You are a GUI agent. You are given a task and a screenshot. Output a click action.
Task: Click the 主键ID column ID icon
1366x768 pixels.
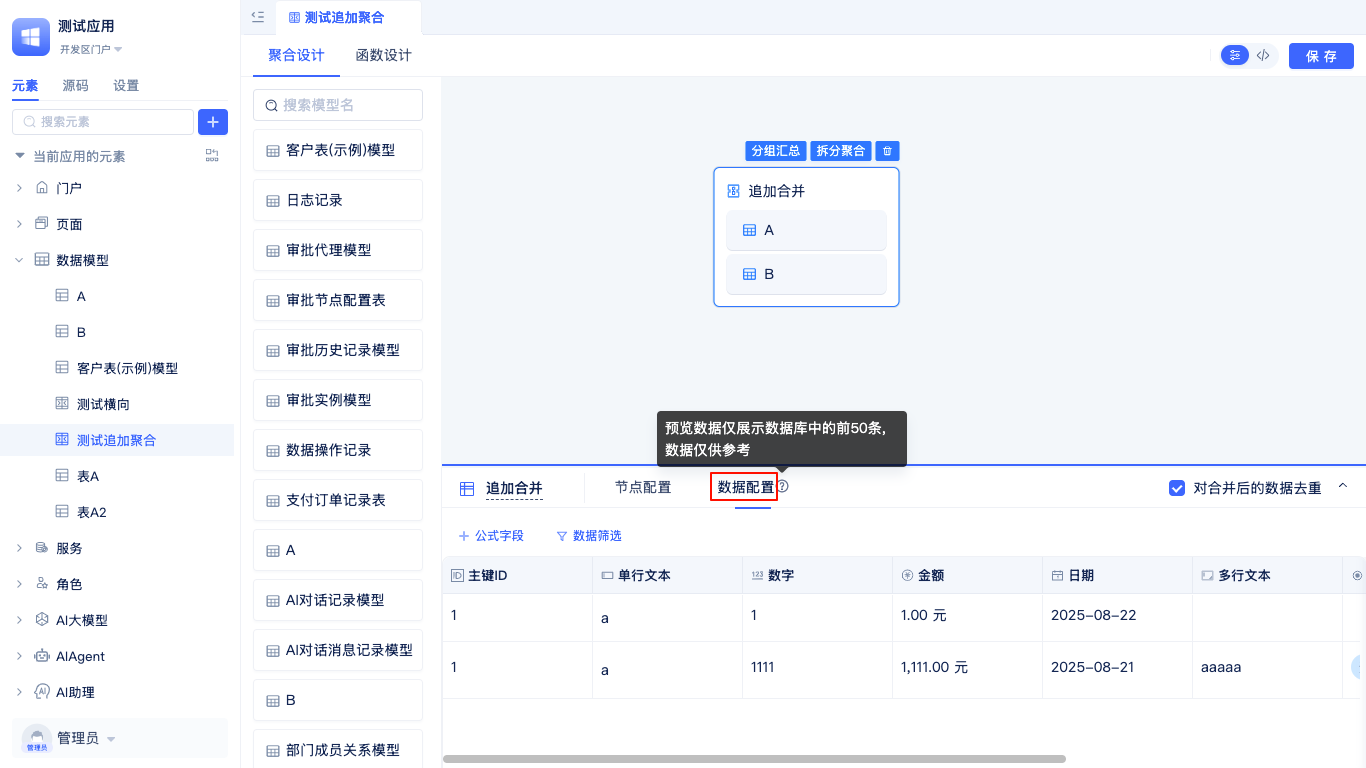[x=458, y=576]
